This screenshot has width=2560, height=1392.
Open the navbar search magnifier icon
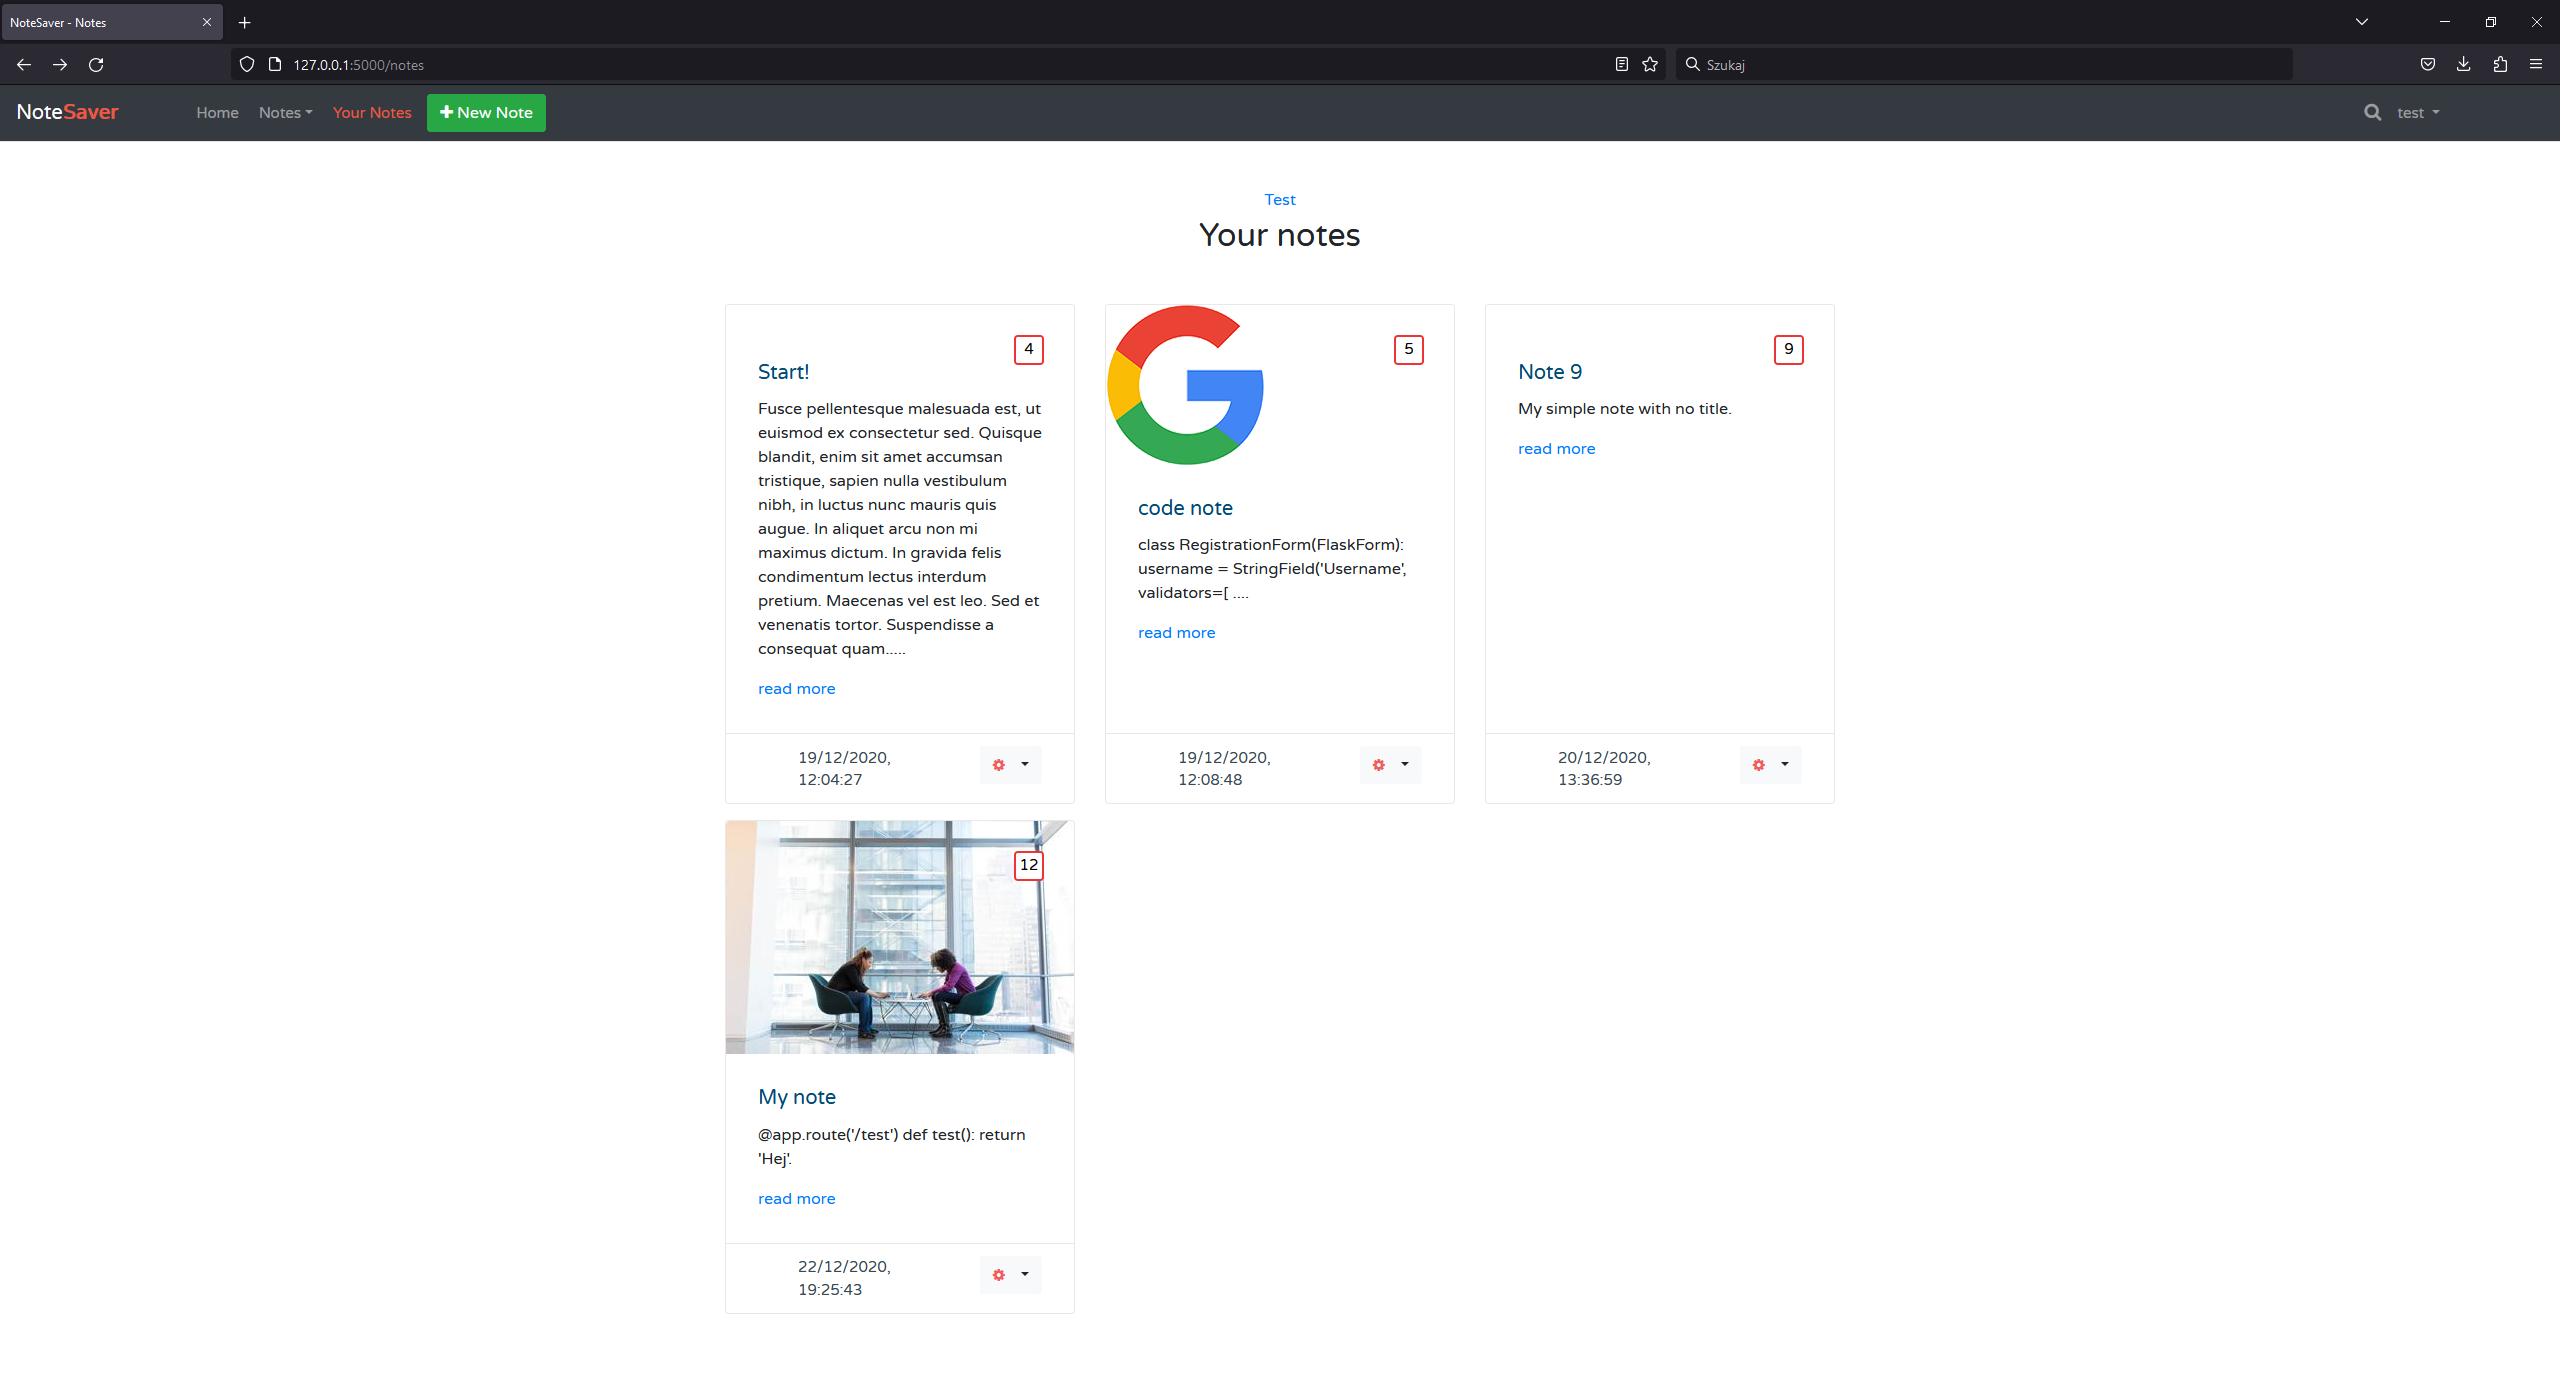point(2371,112)
